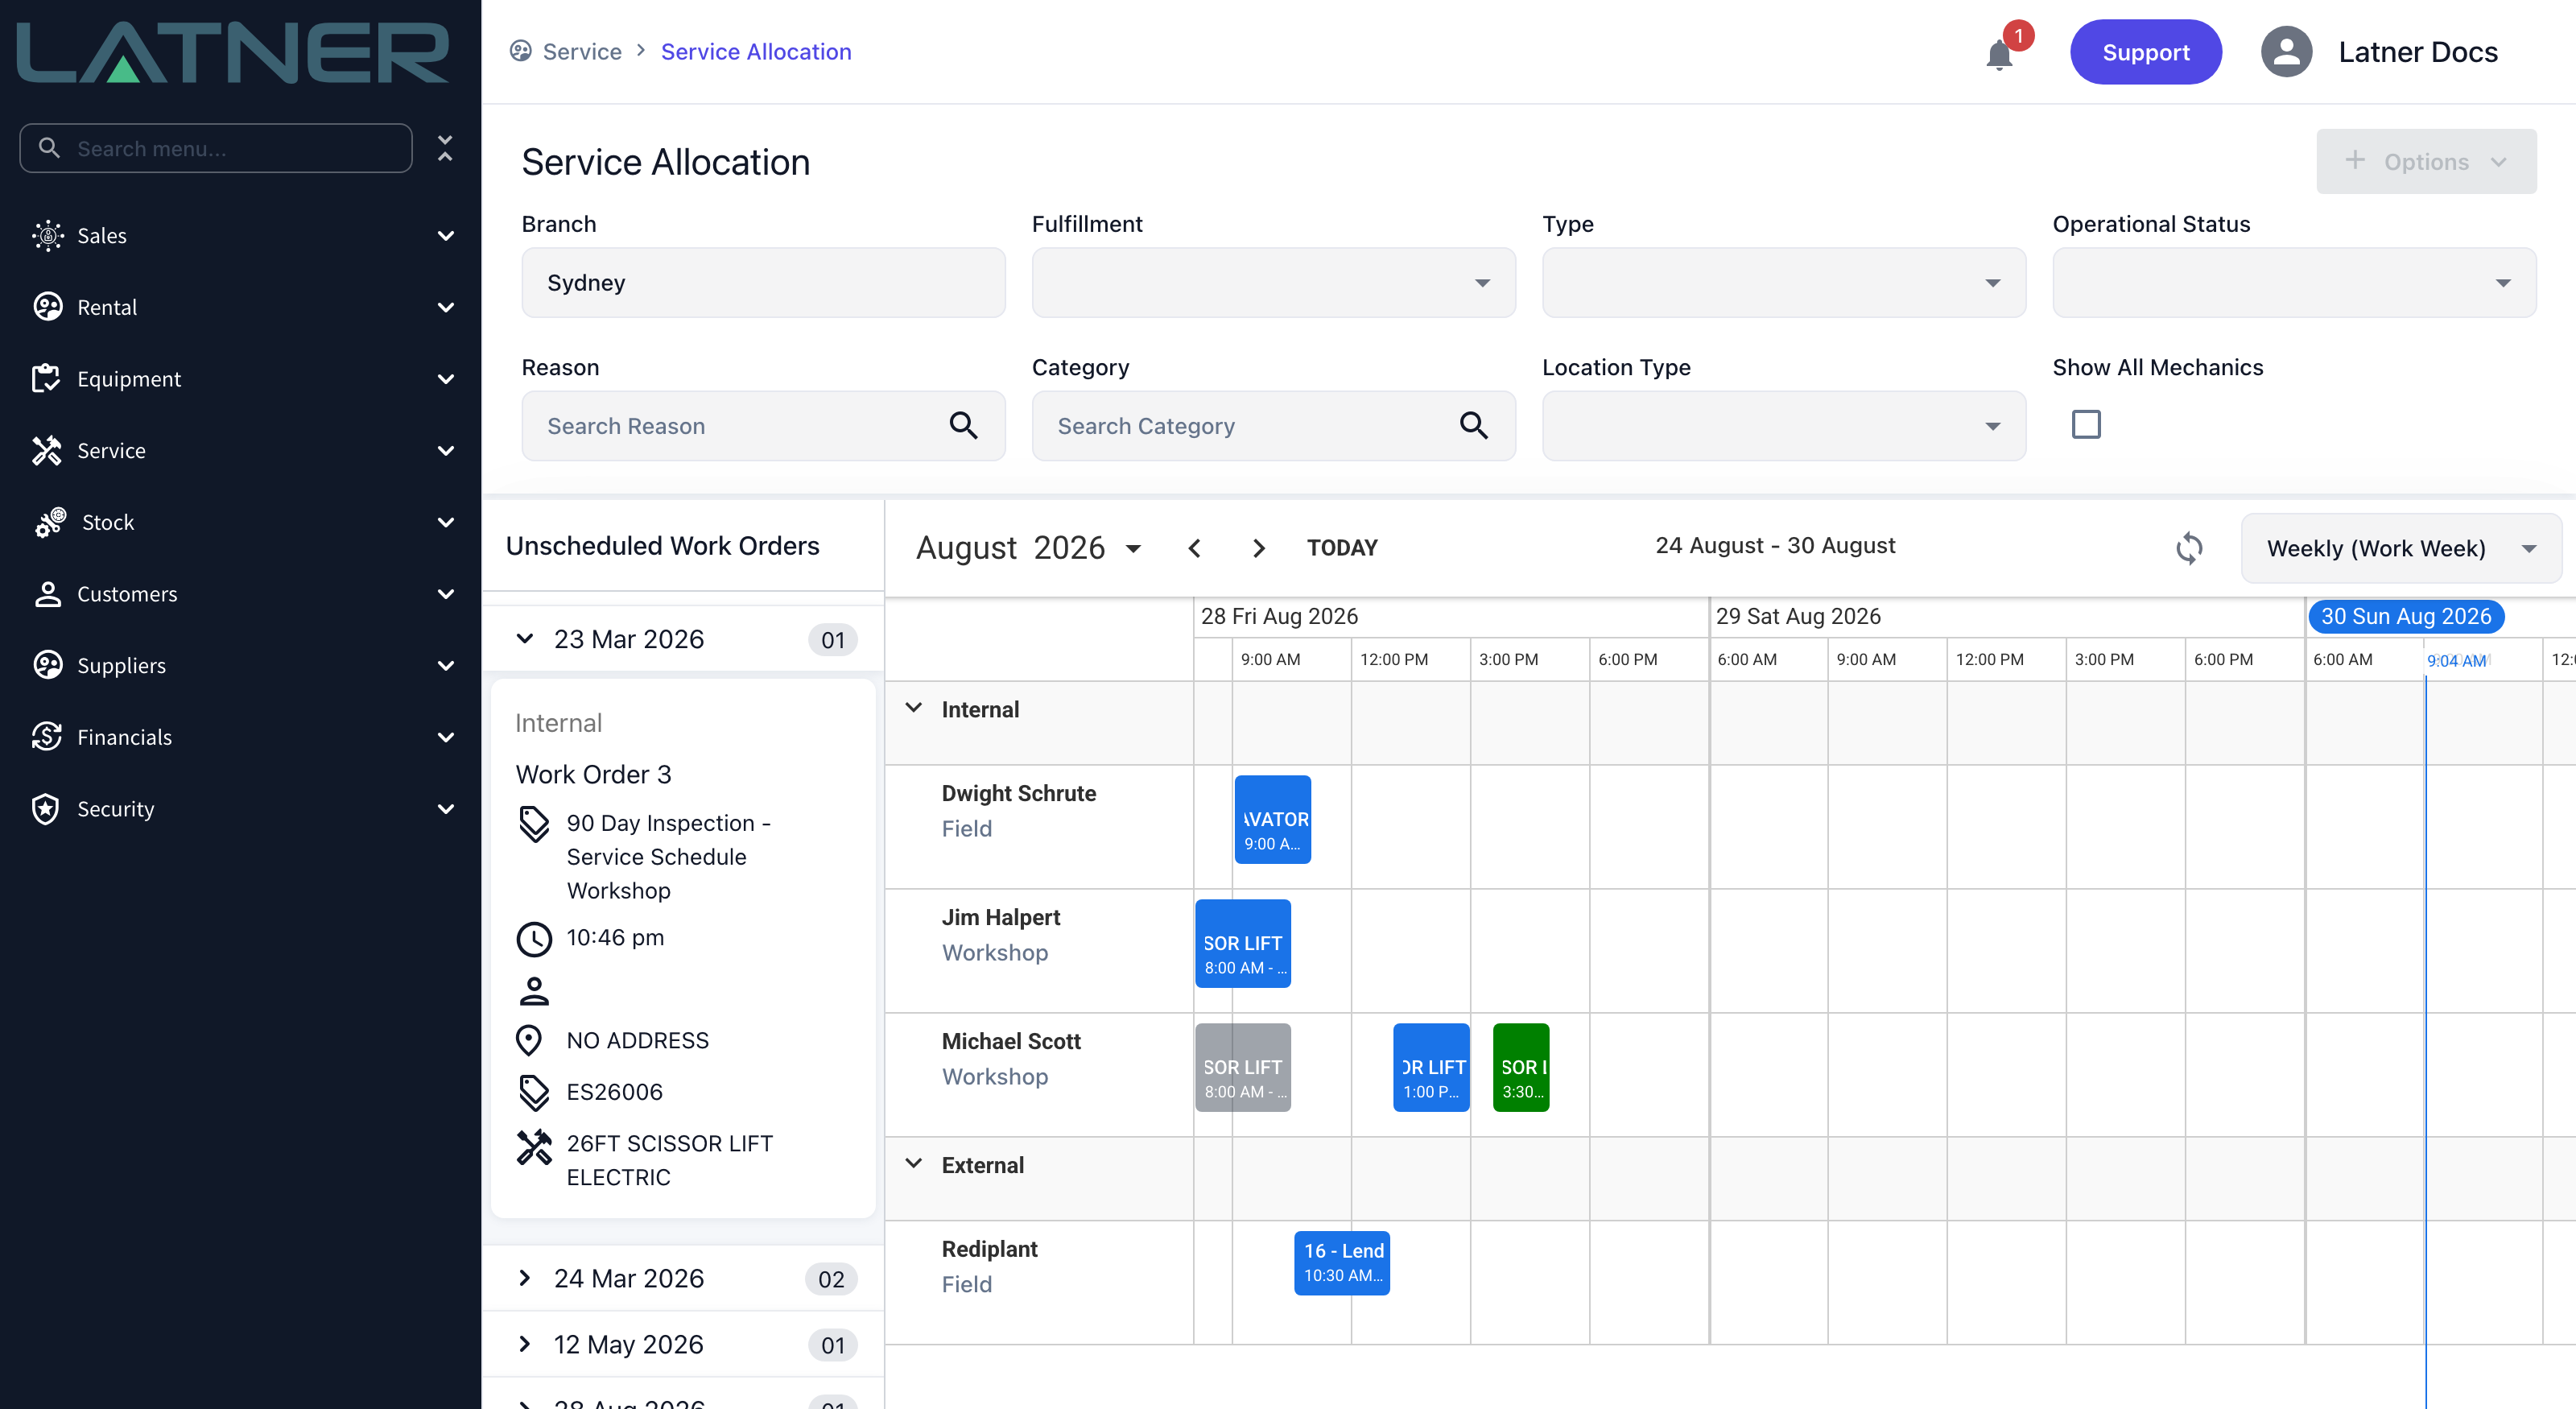Click the Service tools icon in sidebar
The width and height of the screenshot is (2576, 1409).
click(47, 451)
